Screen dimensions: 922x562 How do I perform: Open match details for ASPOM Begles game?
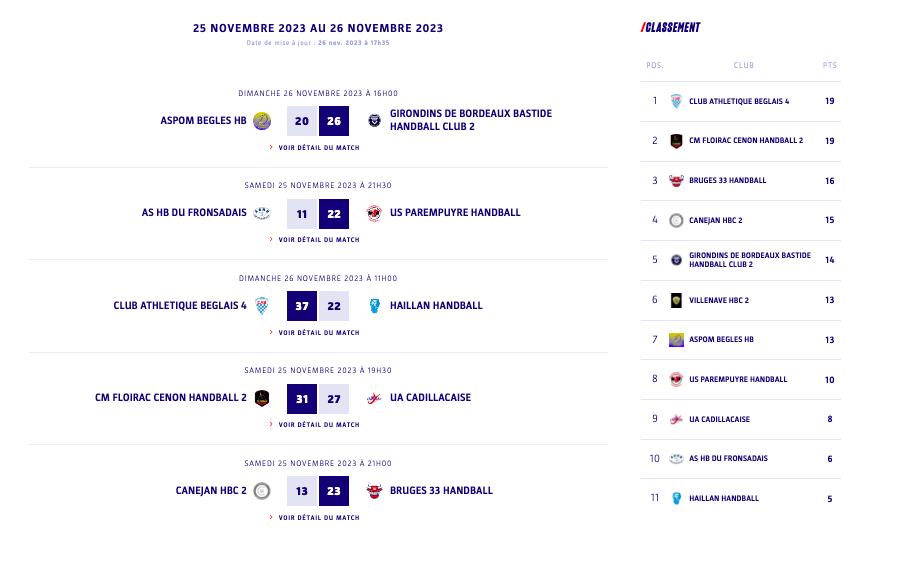(x=318, y=148)
